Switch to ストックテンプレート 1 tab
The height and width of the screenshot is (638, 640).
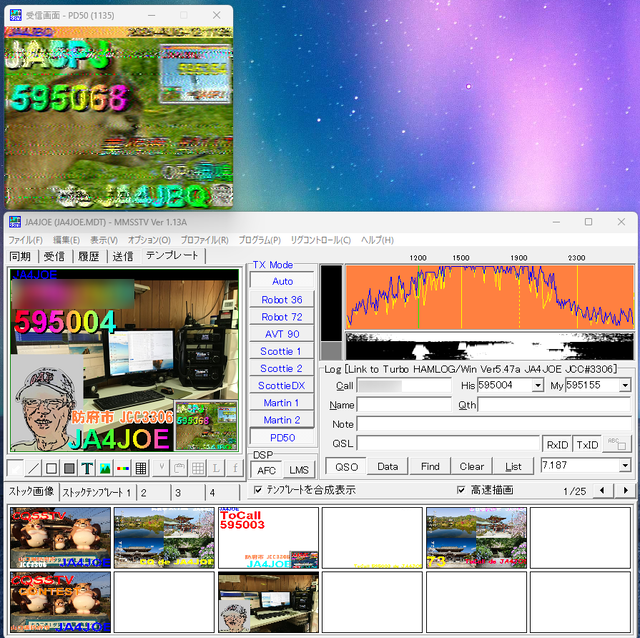[x=97, y=493]
